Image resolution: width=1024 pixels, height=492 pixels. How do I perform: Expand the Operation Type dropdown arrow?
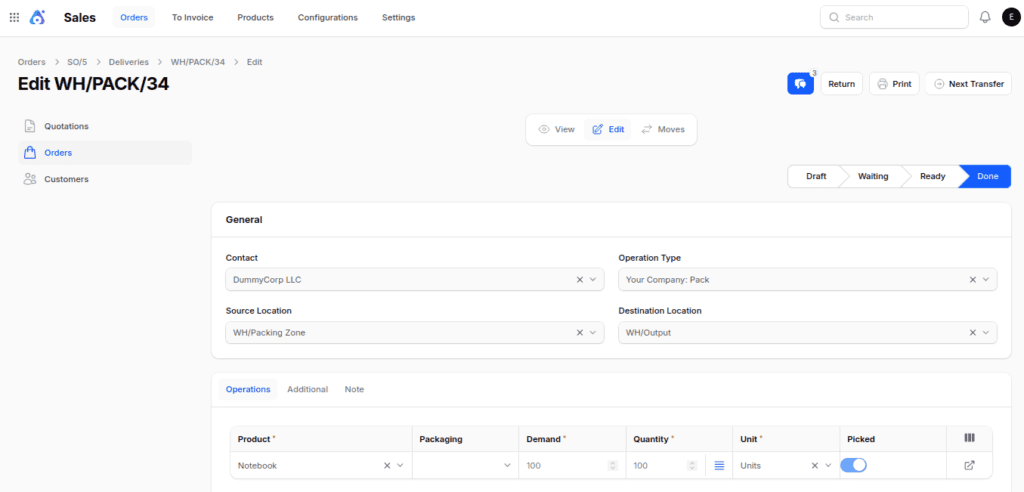pos(986,280)
